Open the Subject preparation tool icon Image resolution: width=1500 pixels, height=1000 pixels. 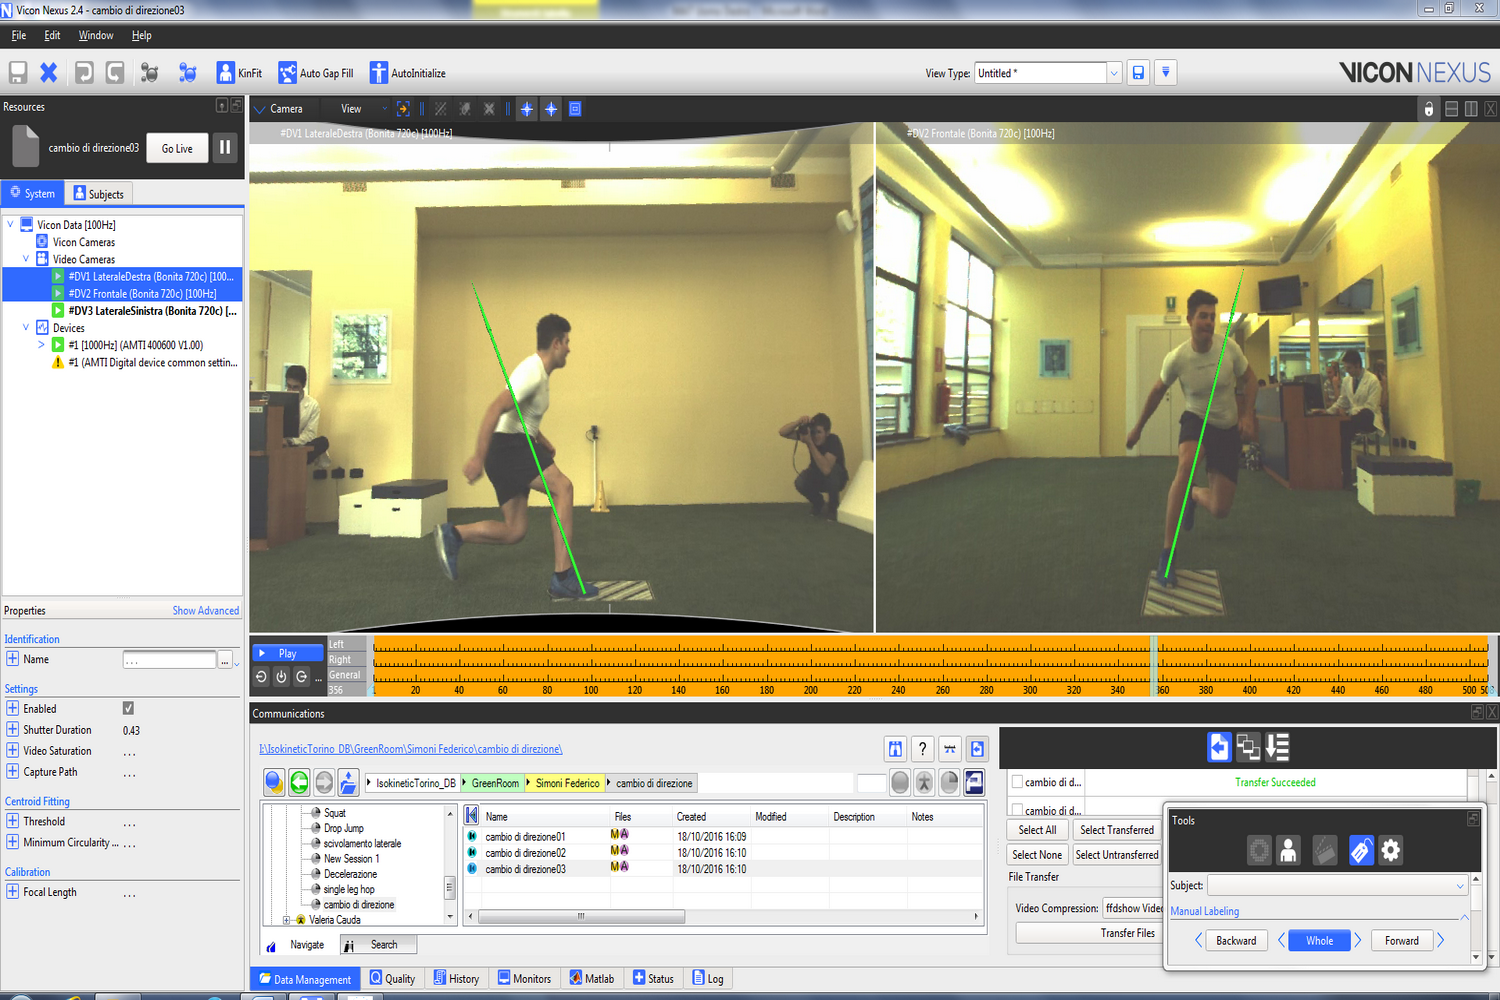(1289, 851)
